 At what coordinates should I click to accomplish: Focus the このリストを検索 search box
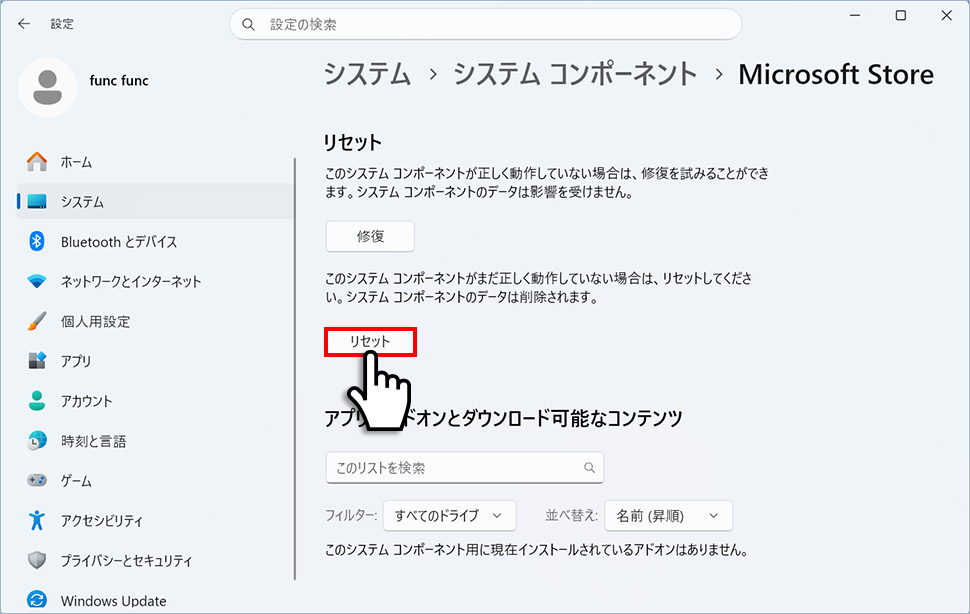(465, 467)
